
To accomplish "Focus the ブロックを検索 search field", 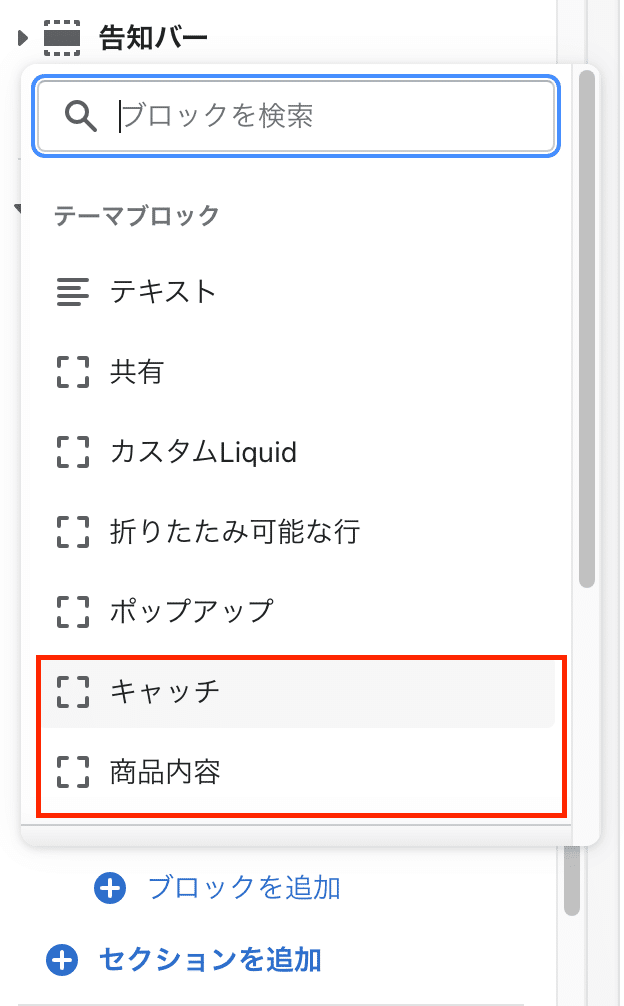I will point(296,117).
